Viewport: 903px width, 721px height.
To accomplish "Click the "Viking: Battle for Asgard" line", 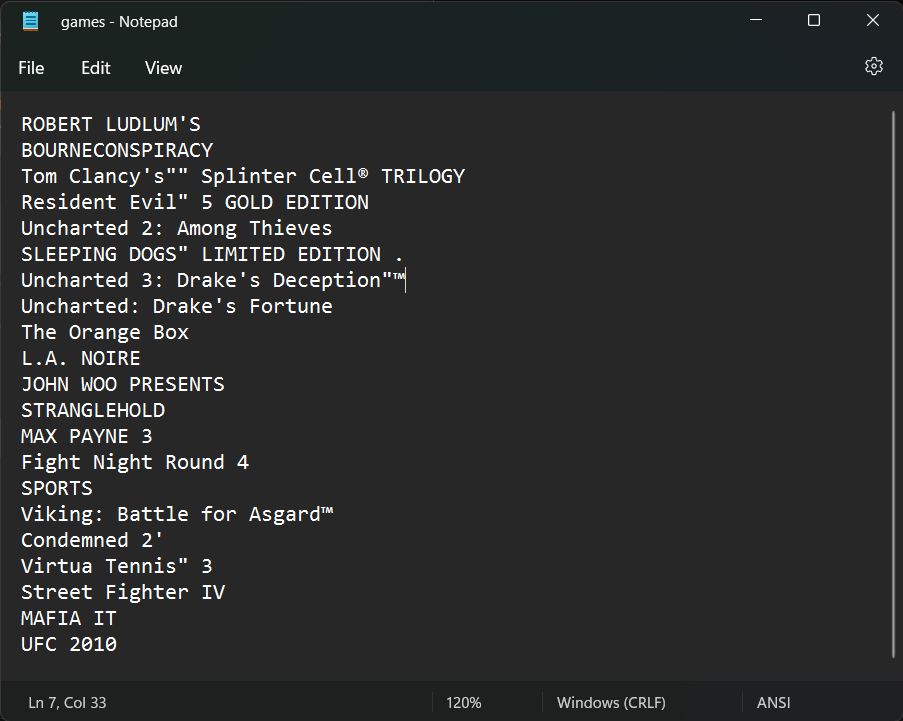I will 177,514.
